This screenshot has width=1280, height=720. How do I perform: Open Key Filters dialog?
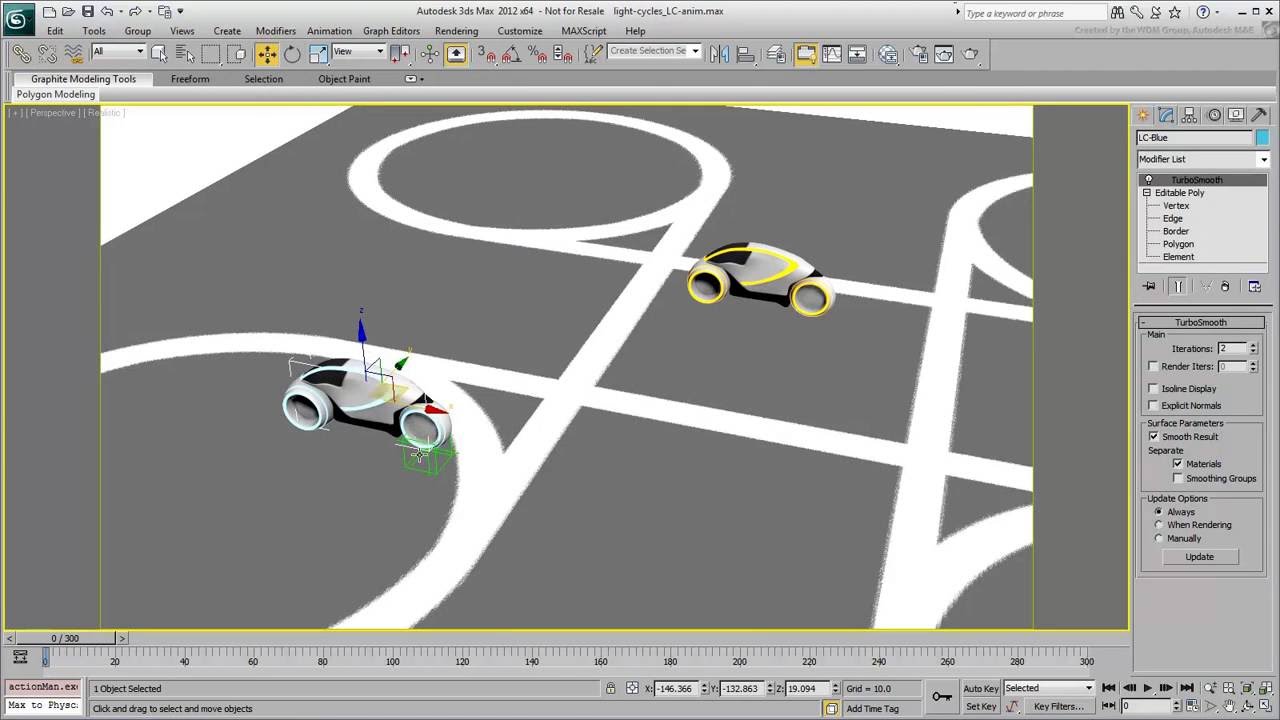[x=1059, y=706]
